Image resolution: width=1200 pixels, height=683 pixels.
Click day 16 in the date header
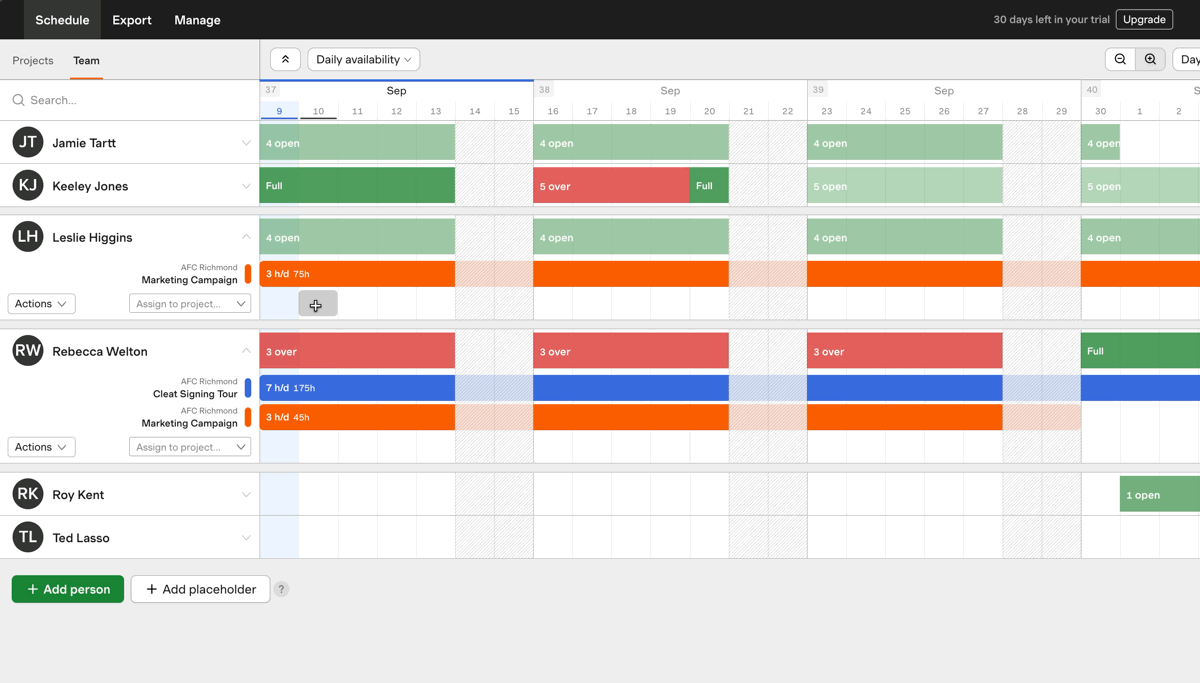click(x=553, y=111)
